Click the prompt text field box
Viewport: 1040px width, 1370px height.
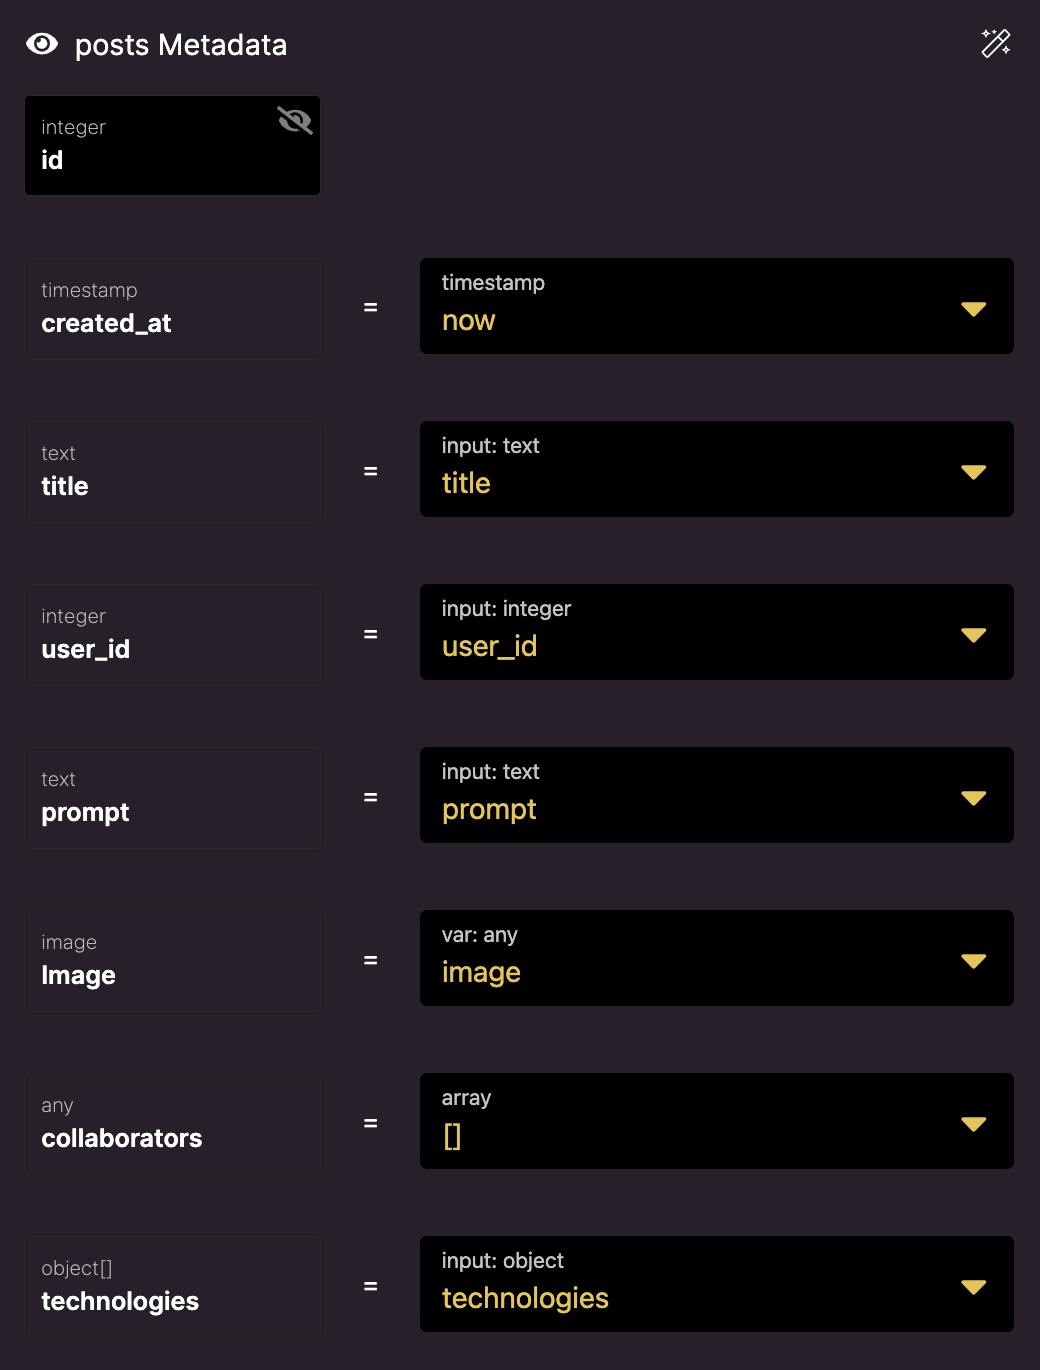(173, 798)
